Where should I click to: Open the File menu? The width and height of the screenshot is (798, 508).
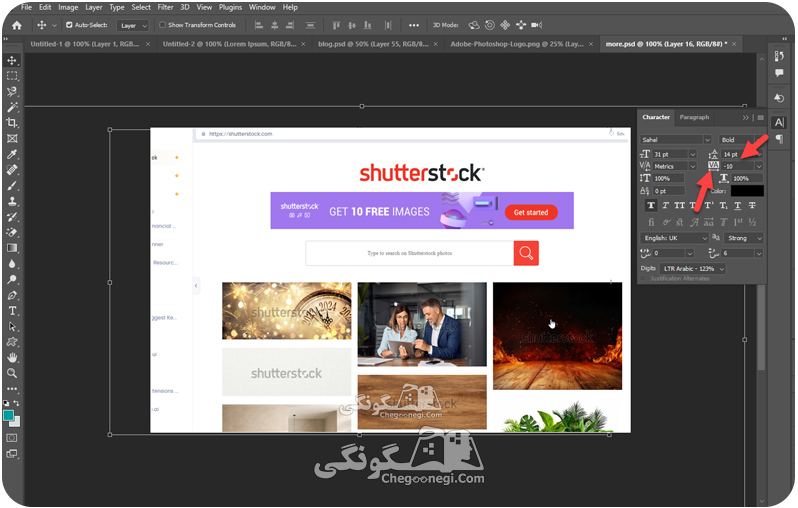(x=26, y=7)
